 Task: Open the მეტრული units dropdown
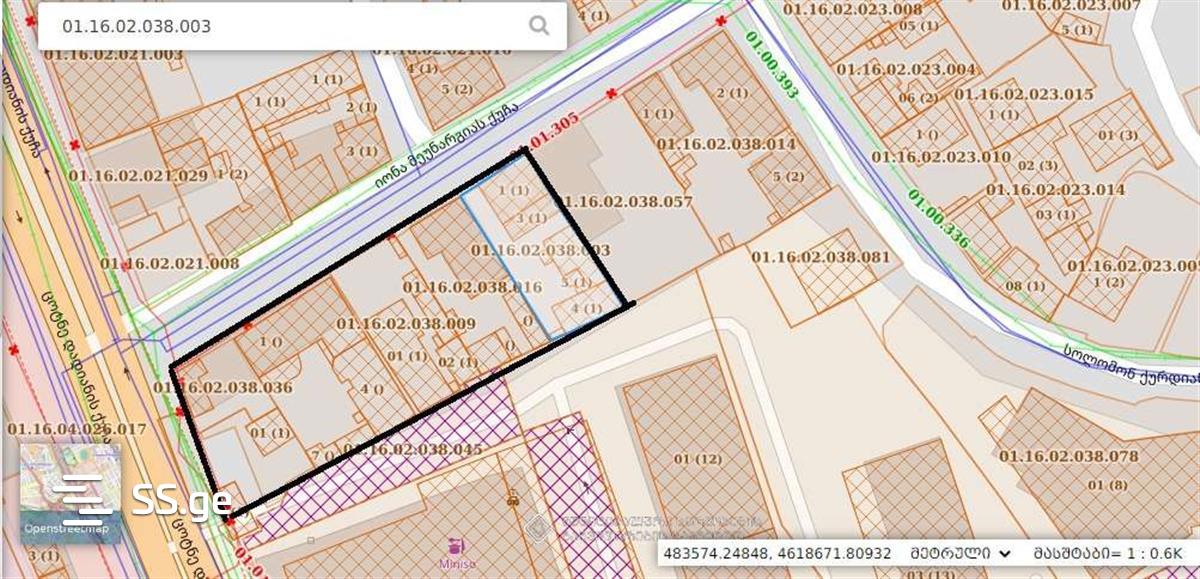(960, 553)
